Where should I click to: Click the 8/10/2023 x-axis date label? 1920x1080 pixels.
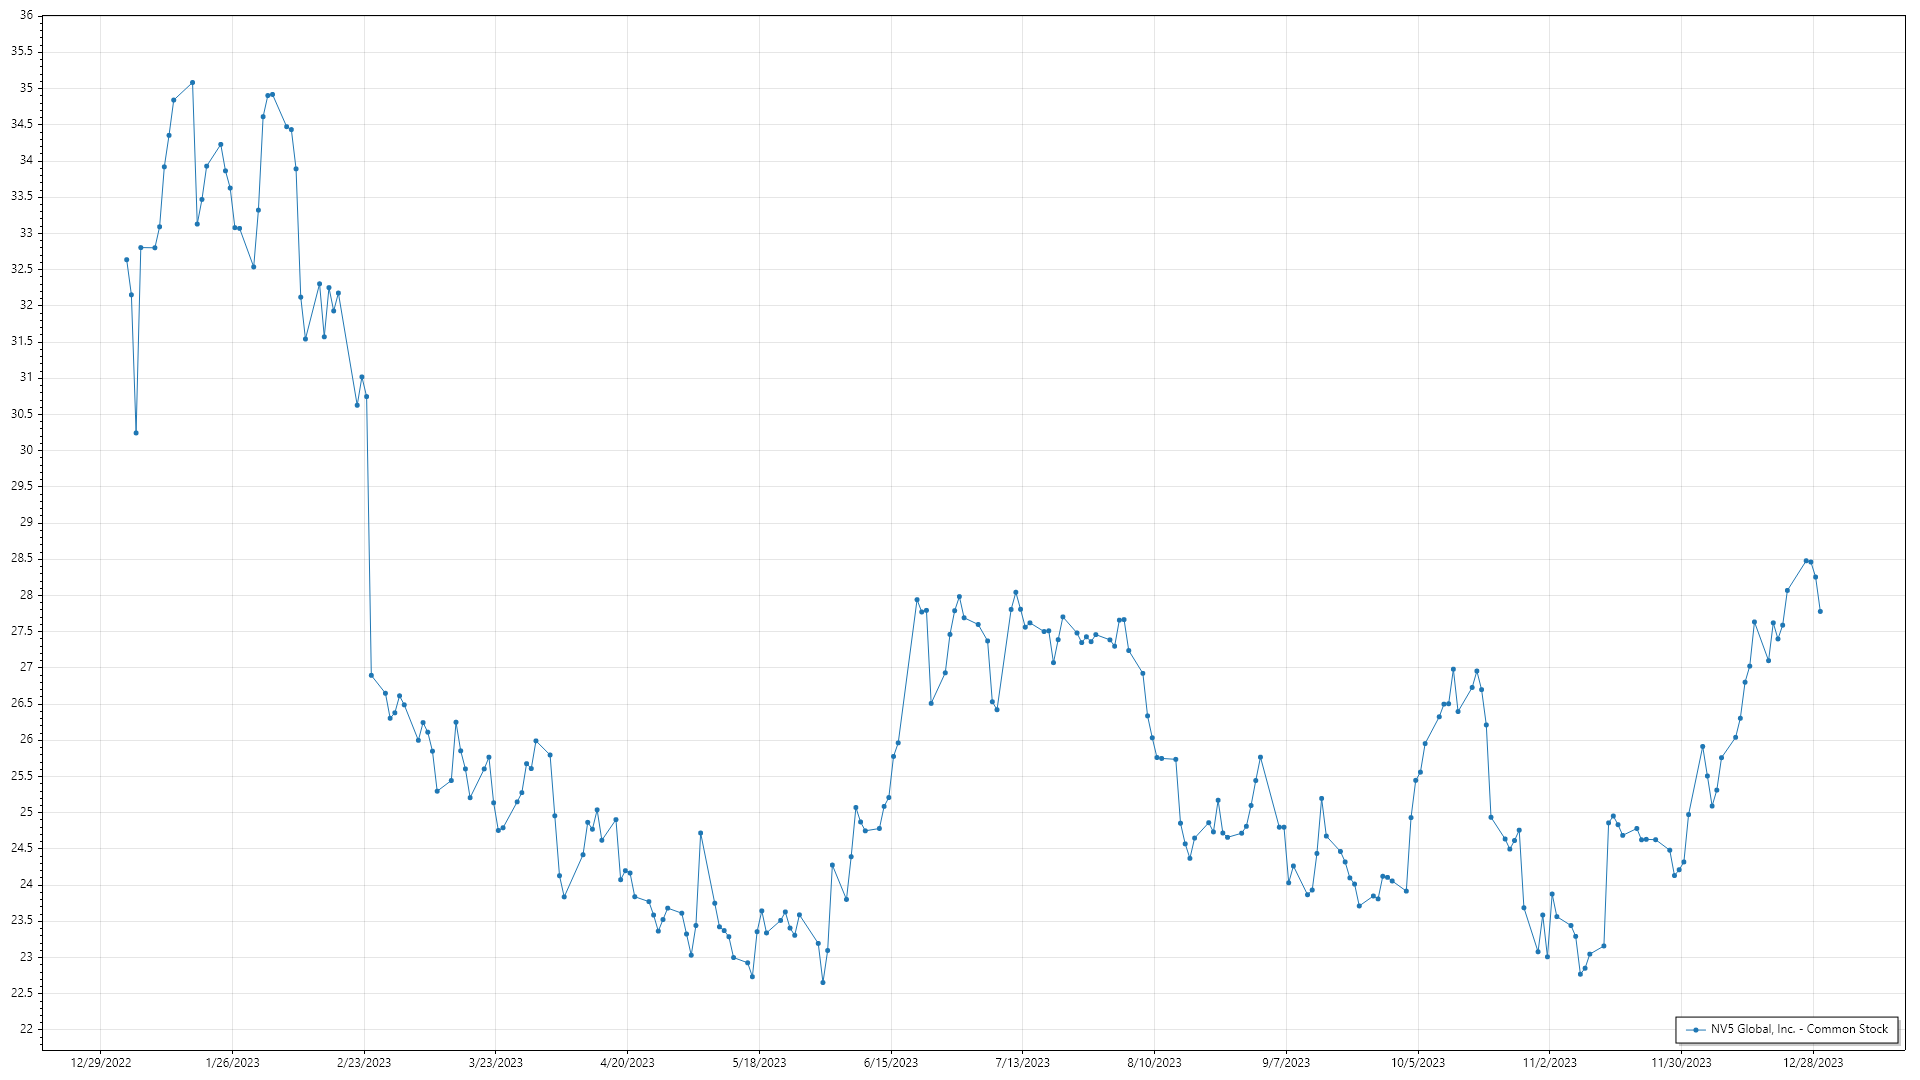[1154, 1062]
